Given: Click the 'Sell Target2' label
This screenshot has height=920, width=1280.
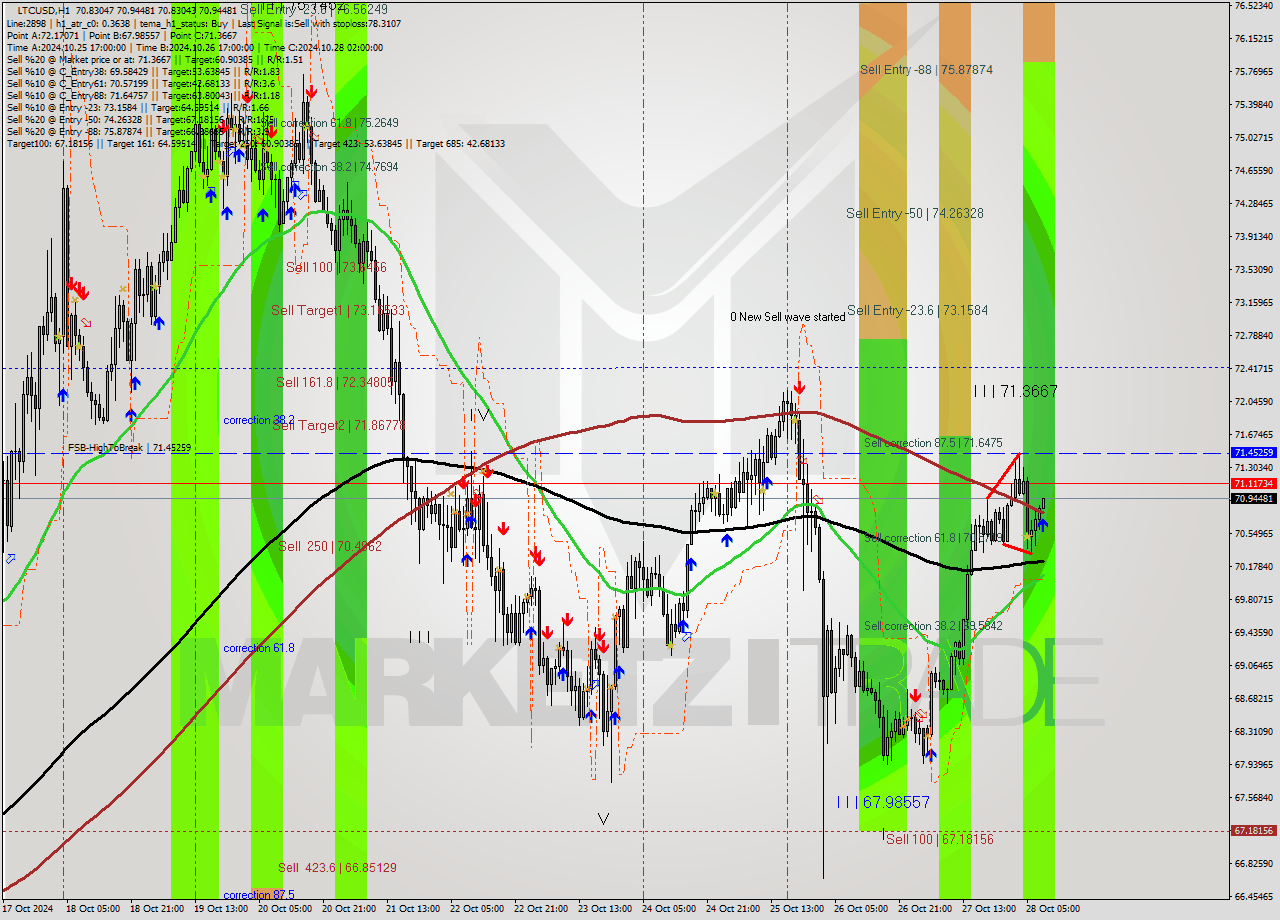Looking at the screenshot, I should click(338, 426).
